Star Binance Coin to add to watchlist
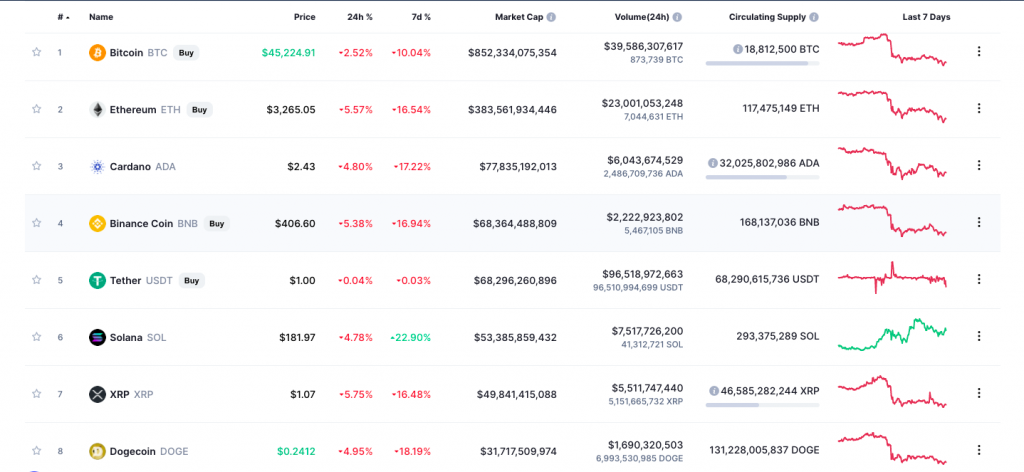The height and width of the screenshot is (472, 1024). pos(37,223)
